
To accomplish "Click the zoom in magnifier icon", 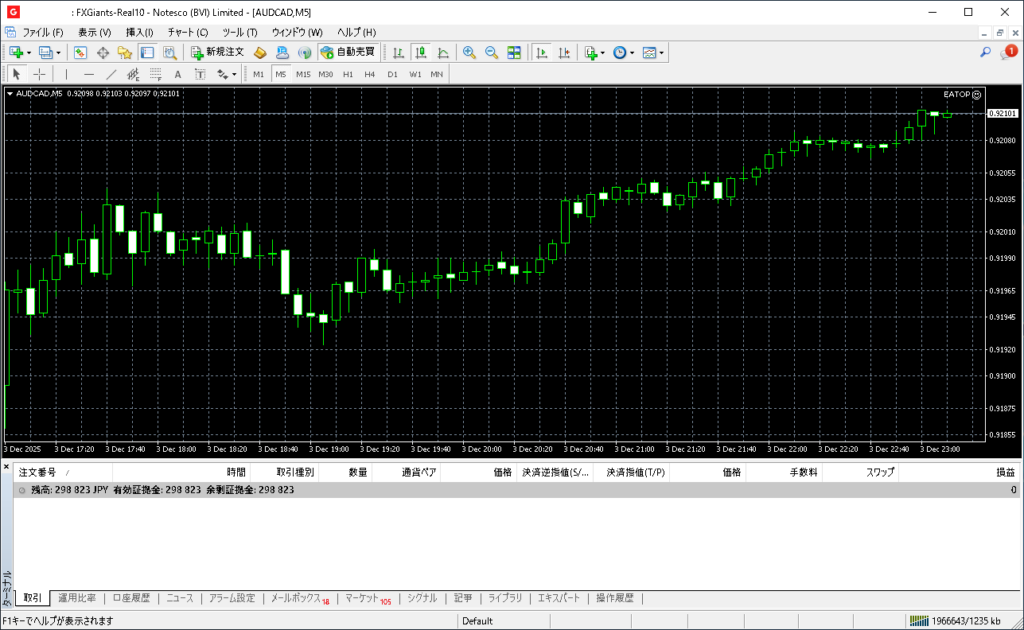I will 469,52.
